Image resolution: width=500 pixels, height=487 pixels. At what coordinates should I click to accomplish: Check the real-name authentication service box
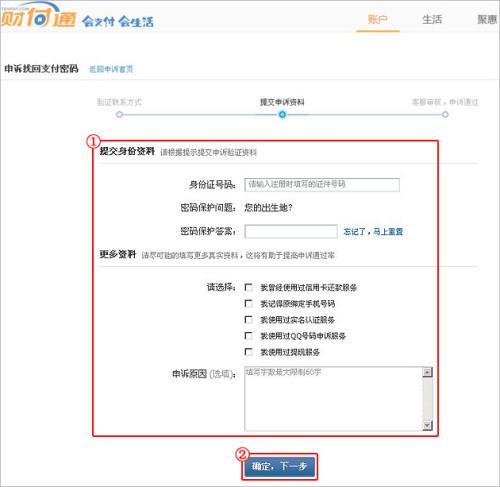point(248,320)
